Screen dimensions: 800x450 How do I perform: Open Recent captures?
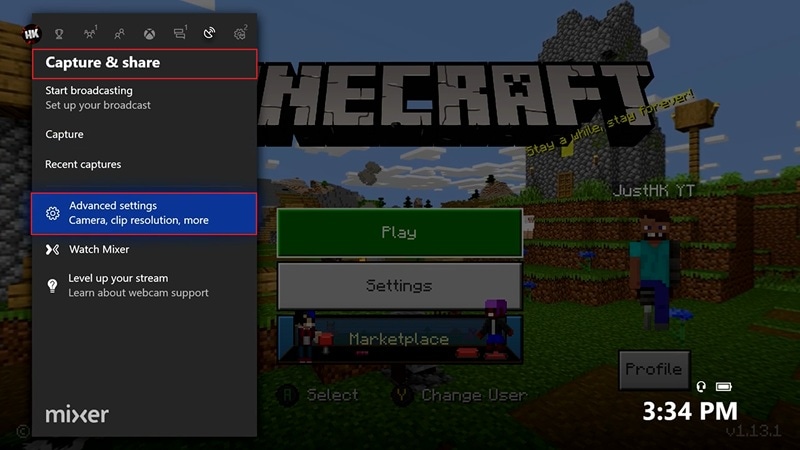pyautogui.click(x=144, y=164)
